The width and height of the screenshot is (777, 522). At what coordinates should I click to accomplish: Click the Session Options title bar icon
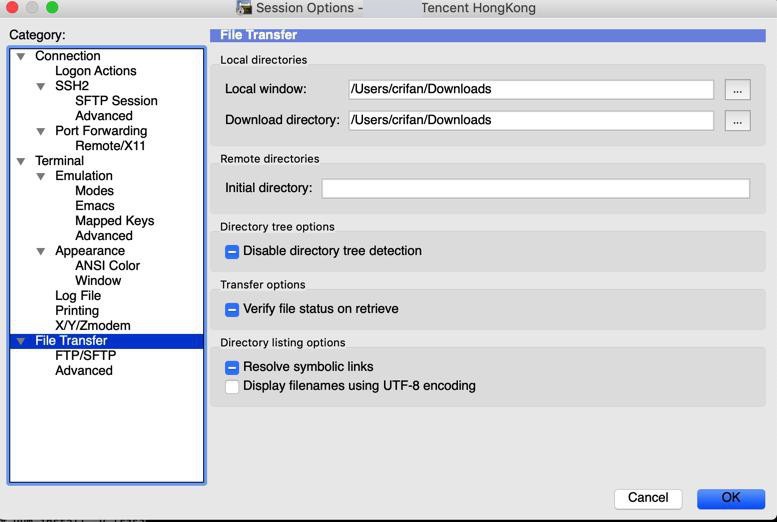click(243, 7)
